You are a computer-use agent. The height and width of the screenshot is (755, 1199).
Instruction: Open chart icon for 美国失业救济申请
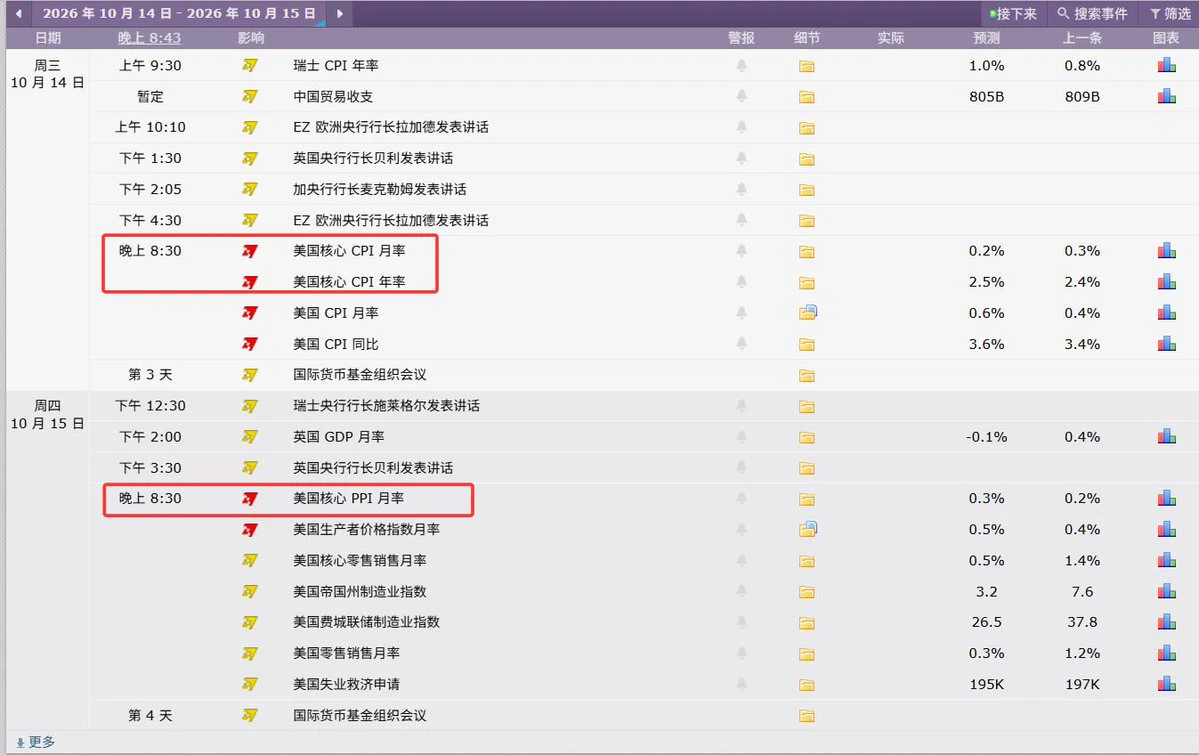pyautogui.click(x=1167, y=685)
